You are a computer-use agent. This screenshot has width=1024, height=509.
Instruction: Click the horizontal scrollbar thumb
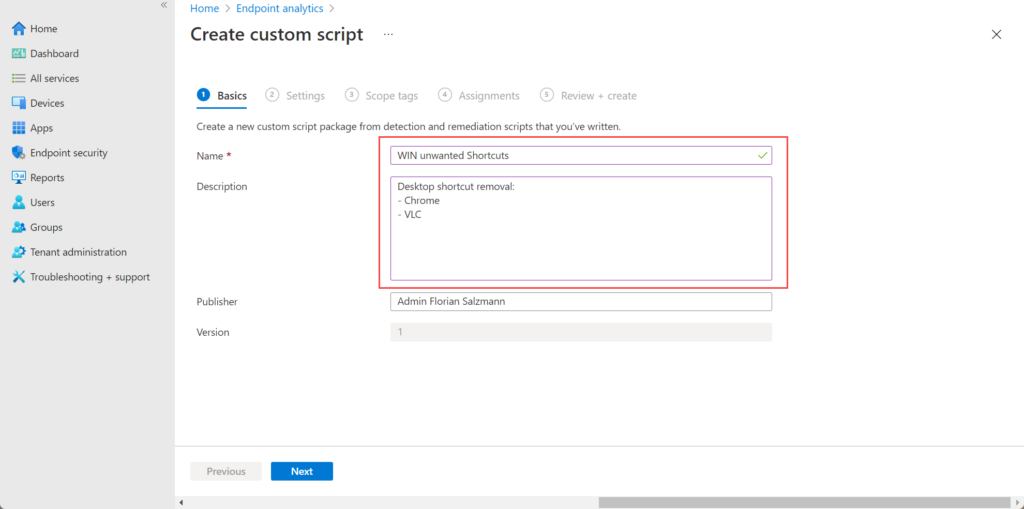point(804,502)
